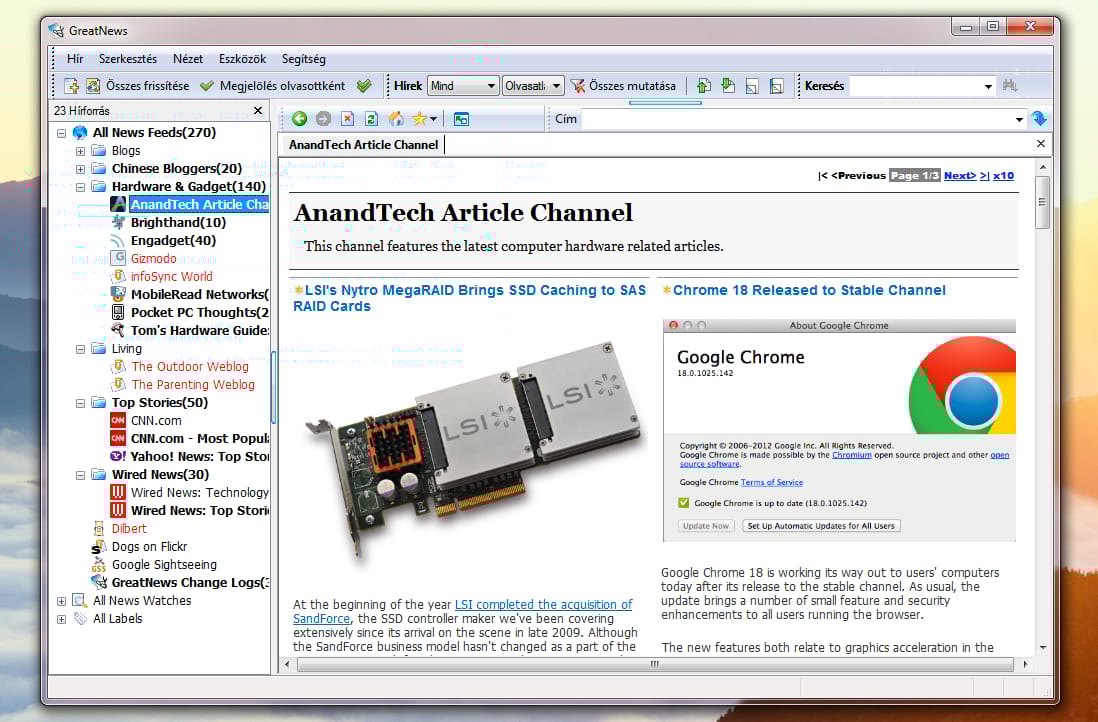
Task: Collapse the Living folder
Action: (x=81, y=349)
